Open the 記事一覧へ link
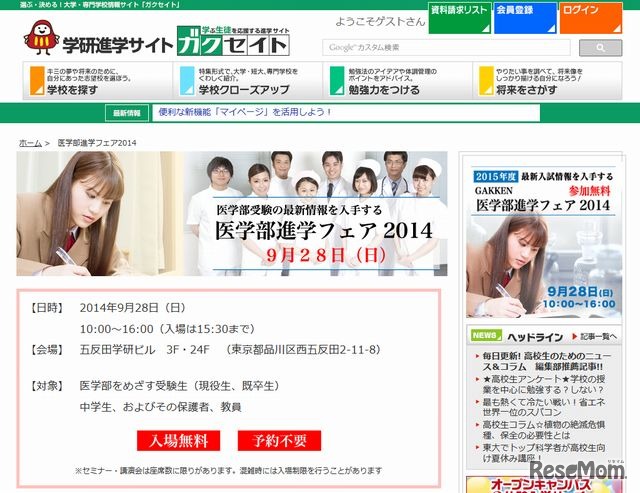 click(595, 337)
